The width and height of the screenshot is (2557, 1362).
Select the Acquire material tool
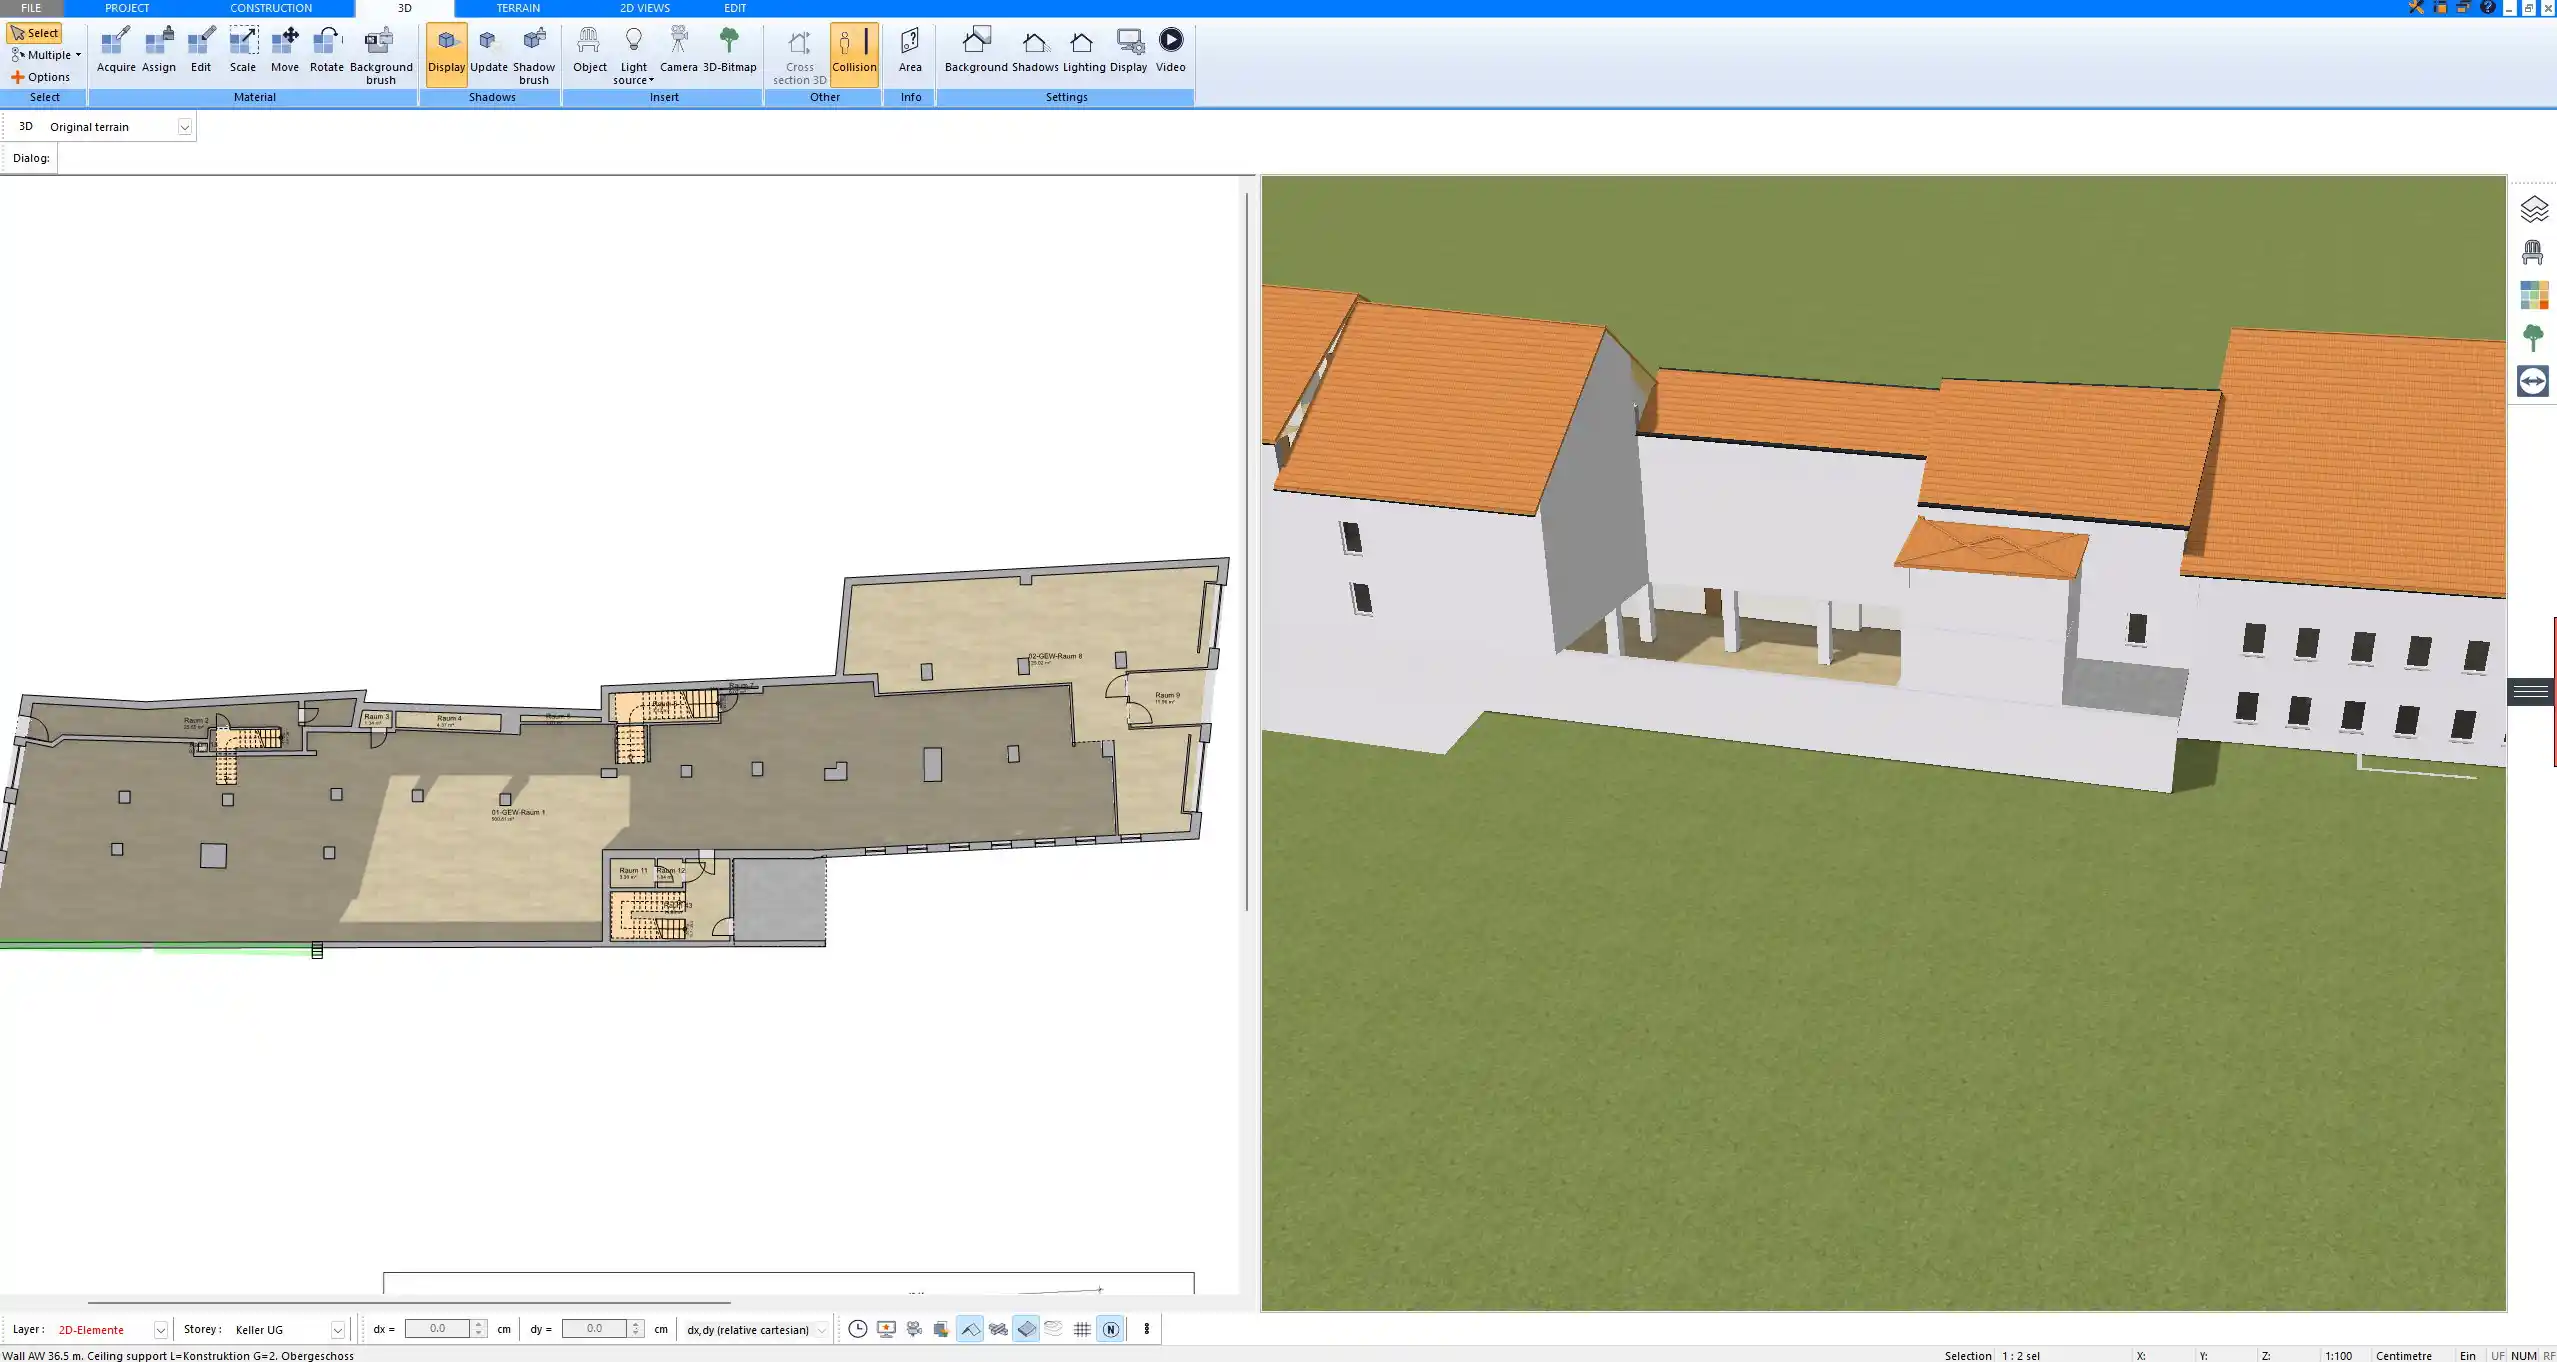pos(116,50)
